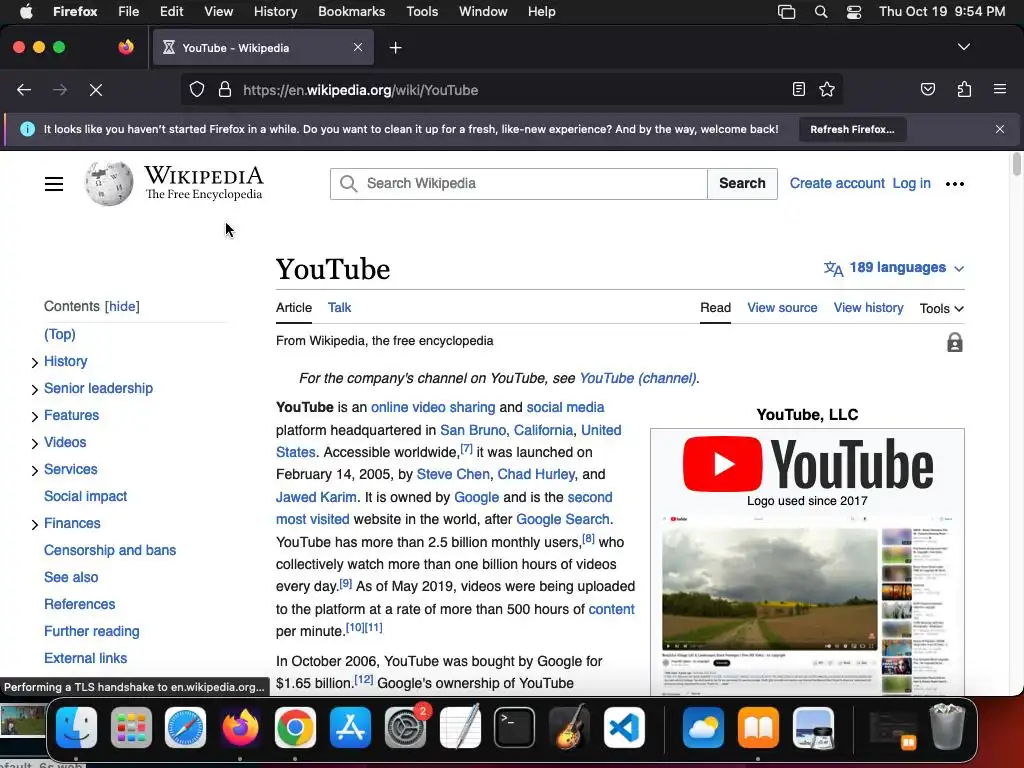The width and height of the screenshot is (1024, 768).
Task: Open the YouTube (channel) link
Action: point(637,378)
